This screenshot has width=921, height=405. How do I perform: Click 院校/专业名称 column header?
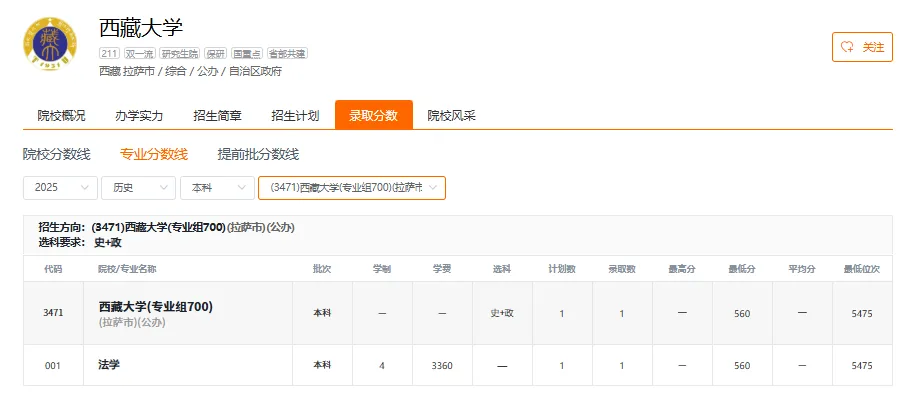pyautogui.click(x=127, y=269)
